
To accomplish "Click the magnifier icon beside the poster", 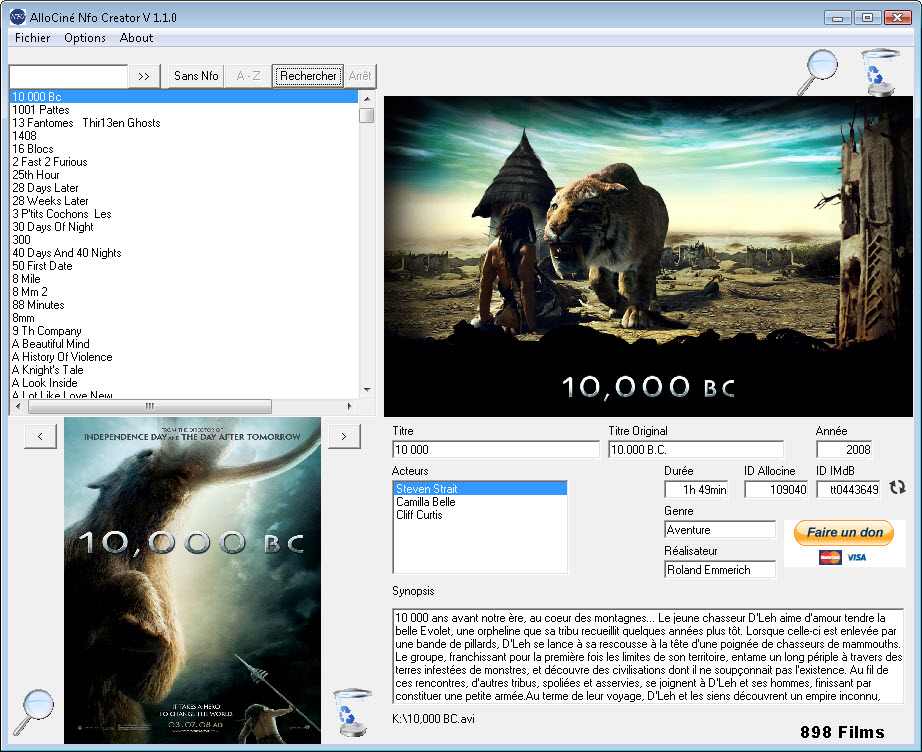I will tap(34, 711).
